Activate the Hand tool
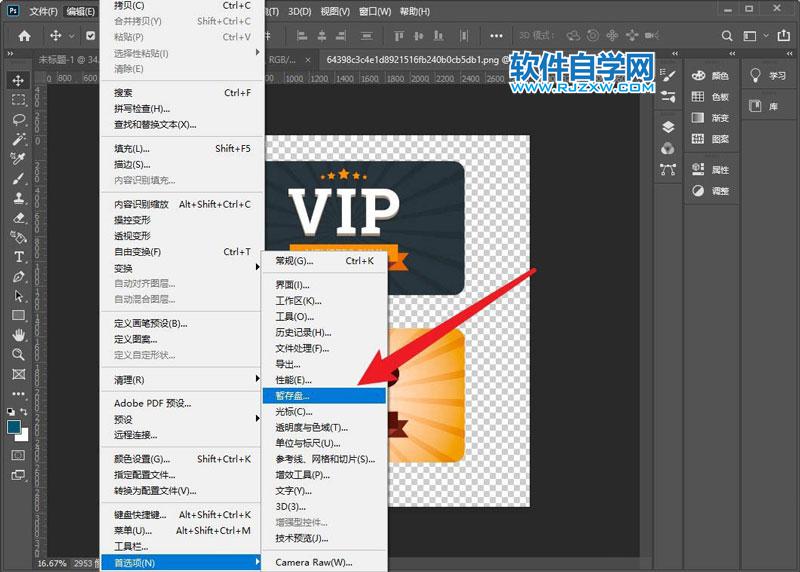Screen dimensions: 800x572 click(x=18, y=335)
